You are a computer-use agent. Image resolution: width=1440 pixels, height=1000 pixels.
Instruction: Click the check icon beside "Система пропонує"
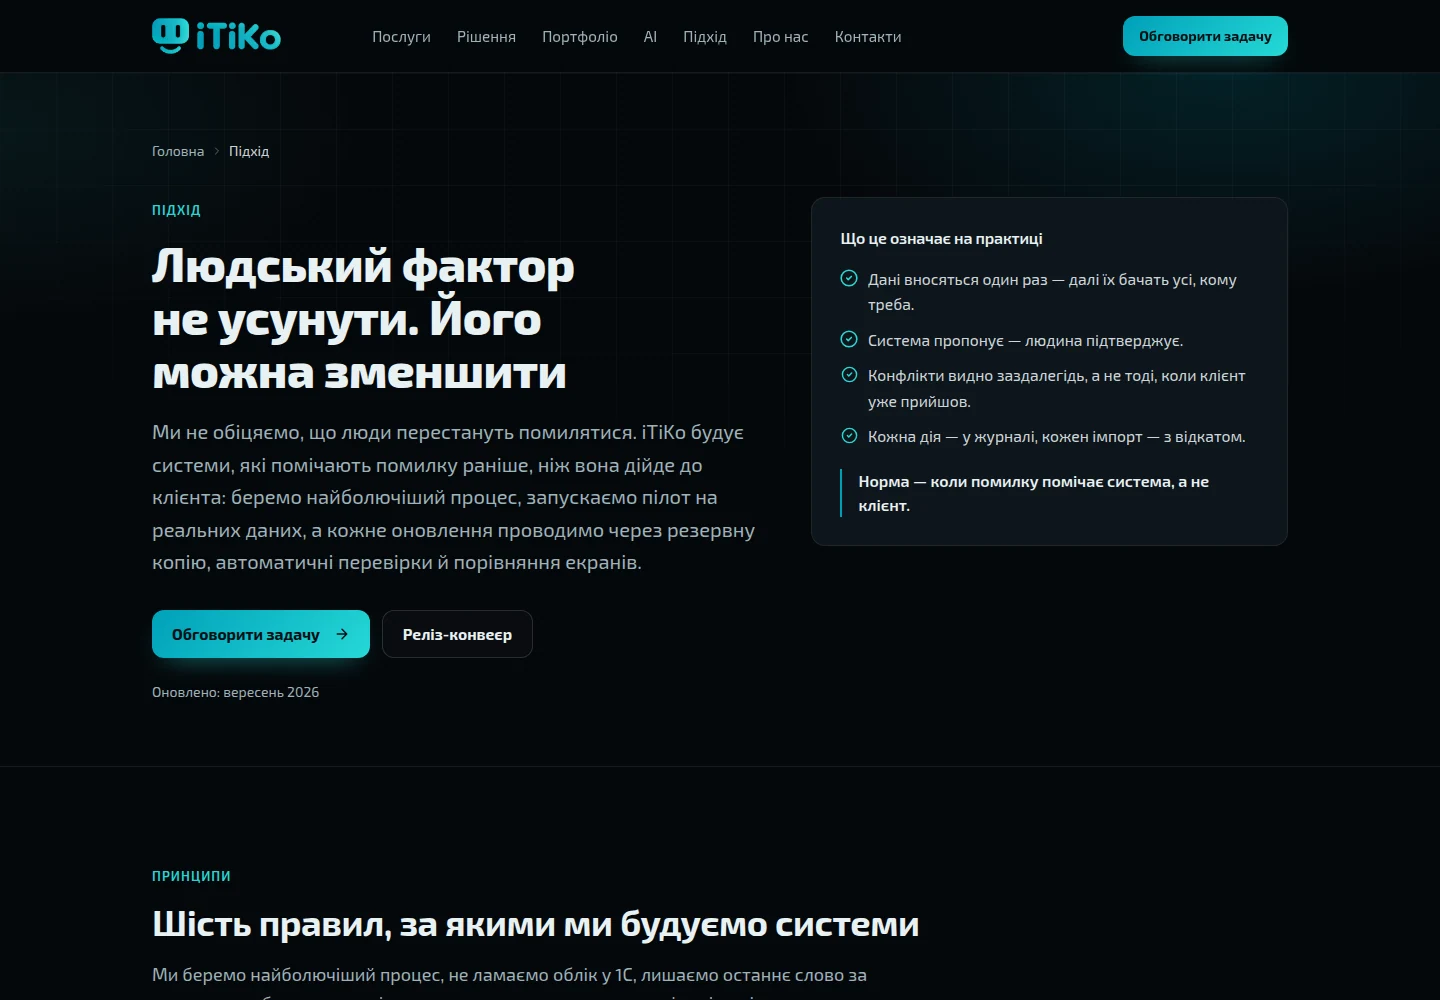click(x=849, y=340)
